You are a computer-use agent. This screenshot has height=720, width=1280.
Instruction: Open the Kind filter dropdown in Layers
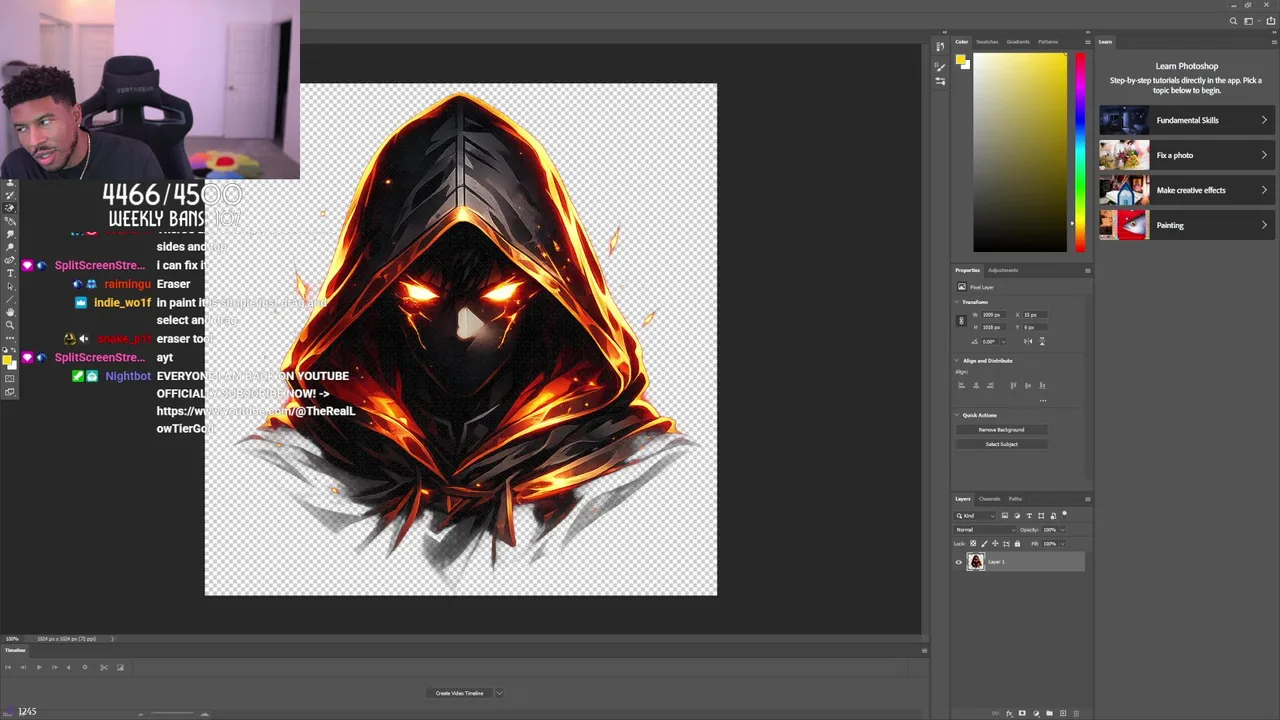click(975, 516)
